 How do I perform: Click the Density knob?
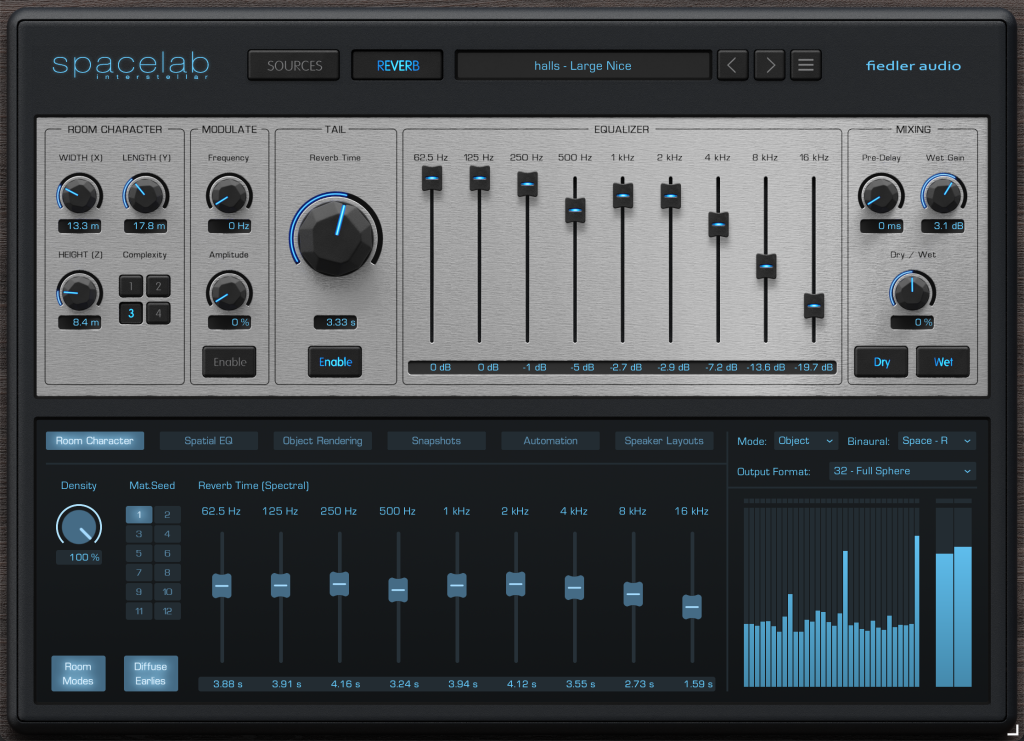click(x=79, y=526)
